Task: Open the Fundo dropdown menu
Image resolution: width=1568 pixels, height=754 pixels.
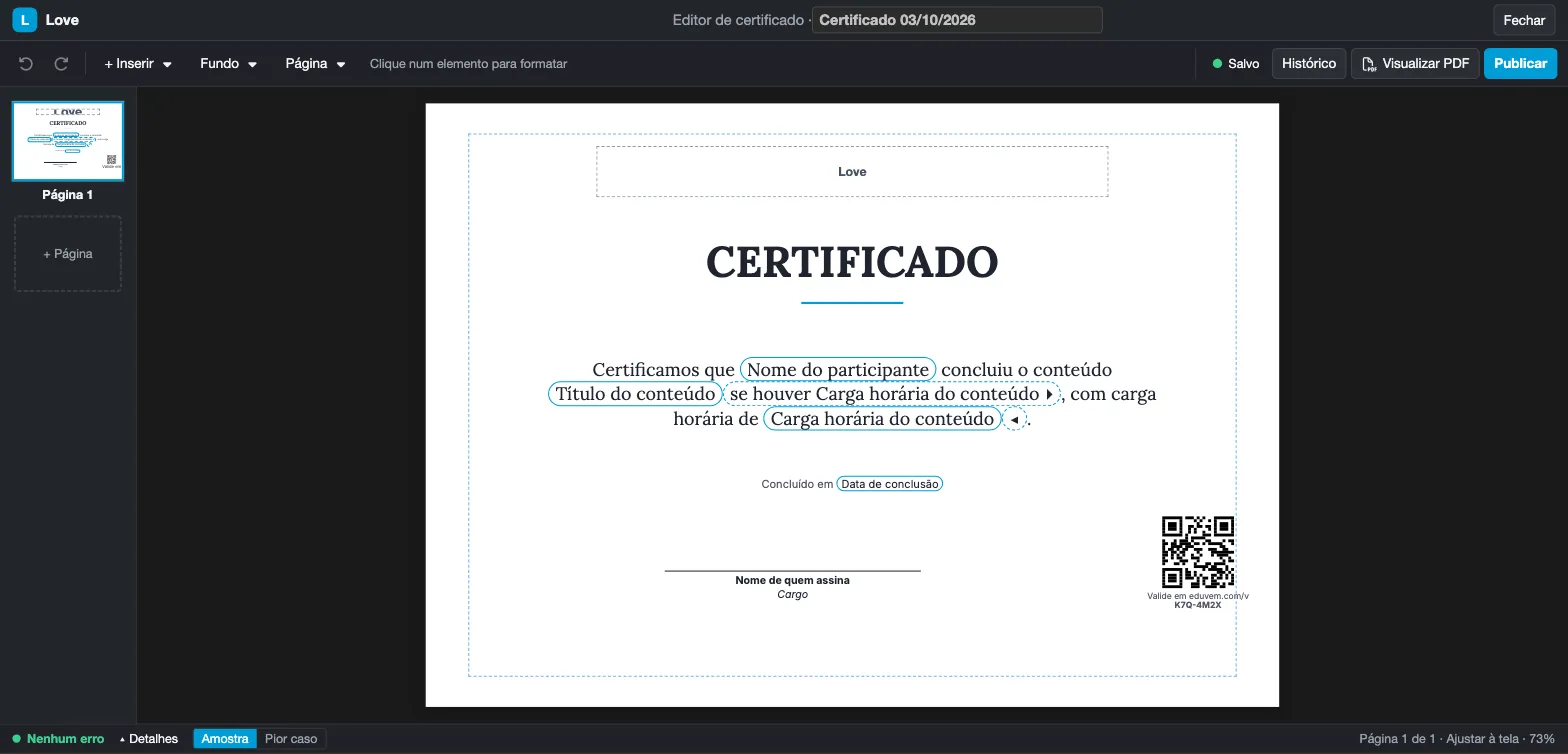Action: coord(228,64)
